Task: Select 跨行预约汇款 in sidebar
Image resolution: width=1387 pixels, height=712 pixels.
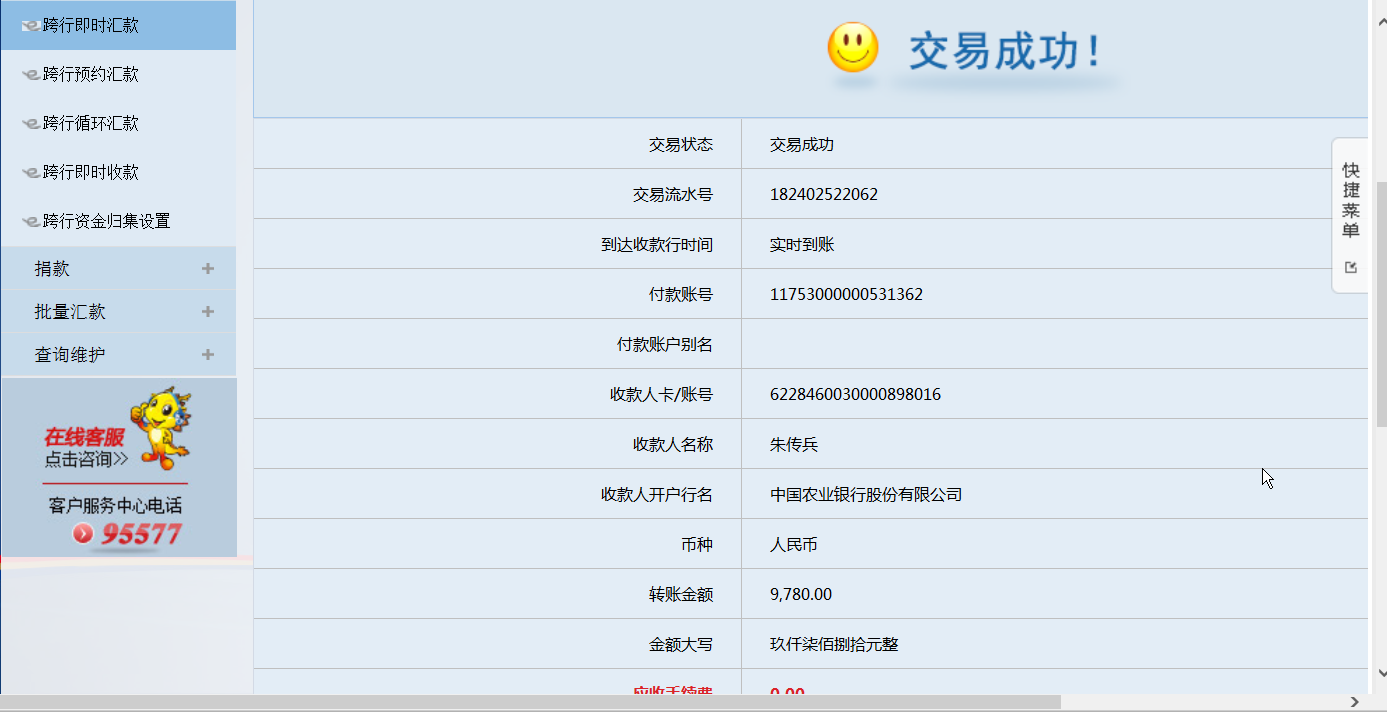Action: [x=90, y=74]
